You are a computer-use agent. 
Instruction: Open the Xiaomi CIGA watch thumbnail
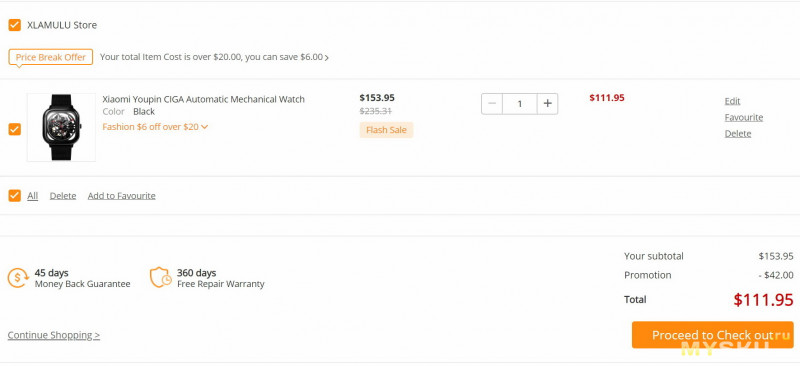pos(61,127)
